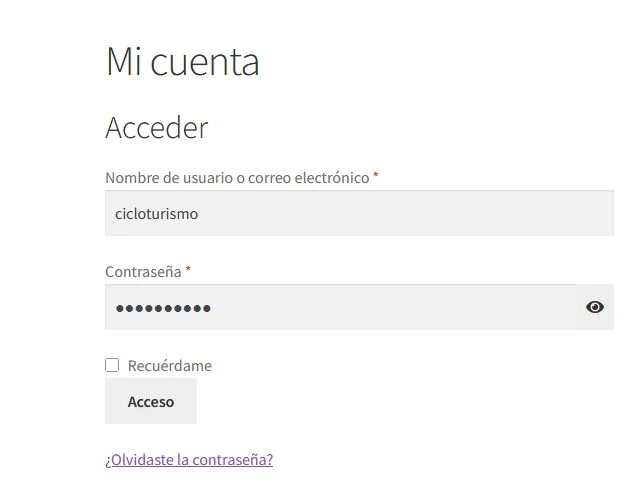This screenshot has height=485, width=640.
Task: Follow the forgotten password recovery link
Action: [x=189, y=460]
